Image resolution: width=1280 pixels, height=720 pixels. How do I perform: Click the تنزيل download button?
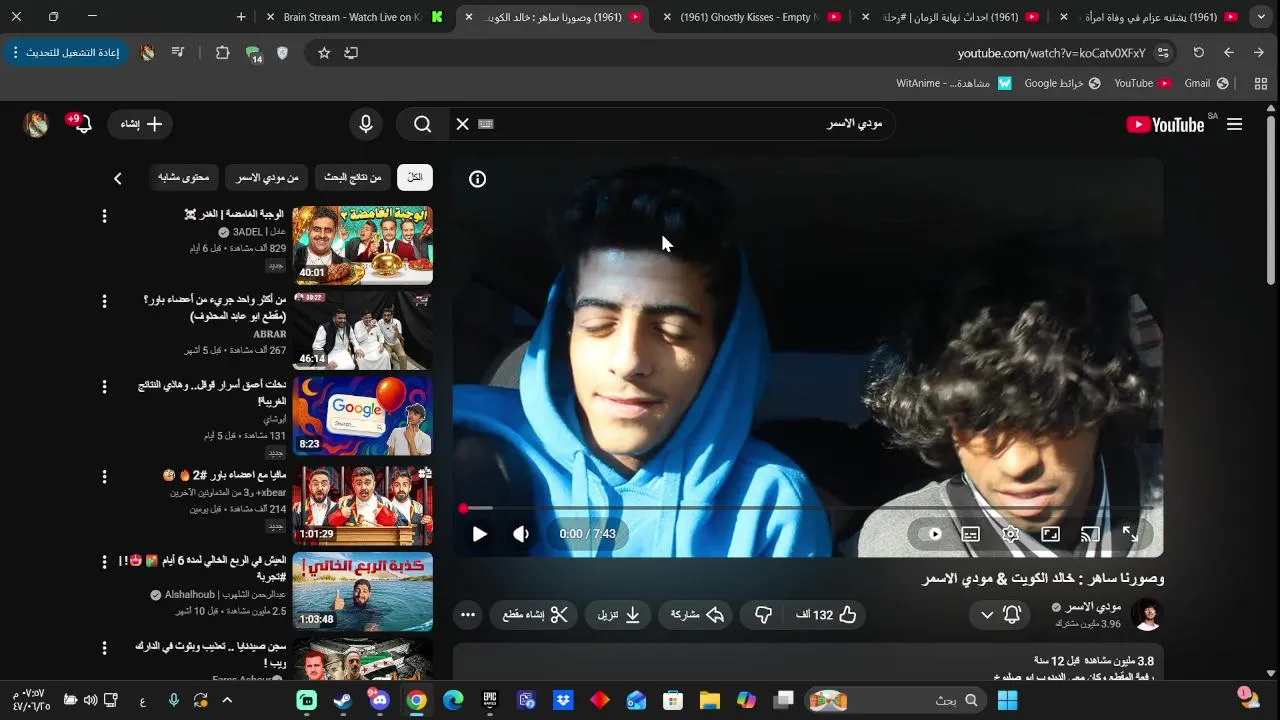point(619,615)
